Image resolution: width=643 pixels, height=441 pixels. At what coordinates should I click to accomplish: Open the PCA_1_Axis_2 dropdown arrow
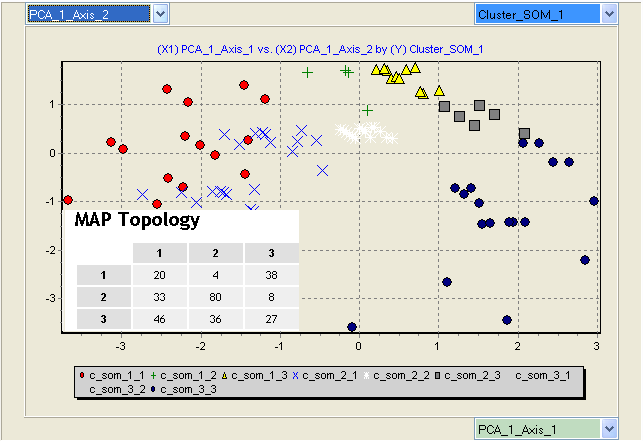click(160, 14)
